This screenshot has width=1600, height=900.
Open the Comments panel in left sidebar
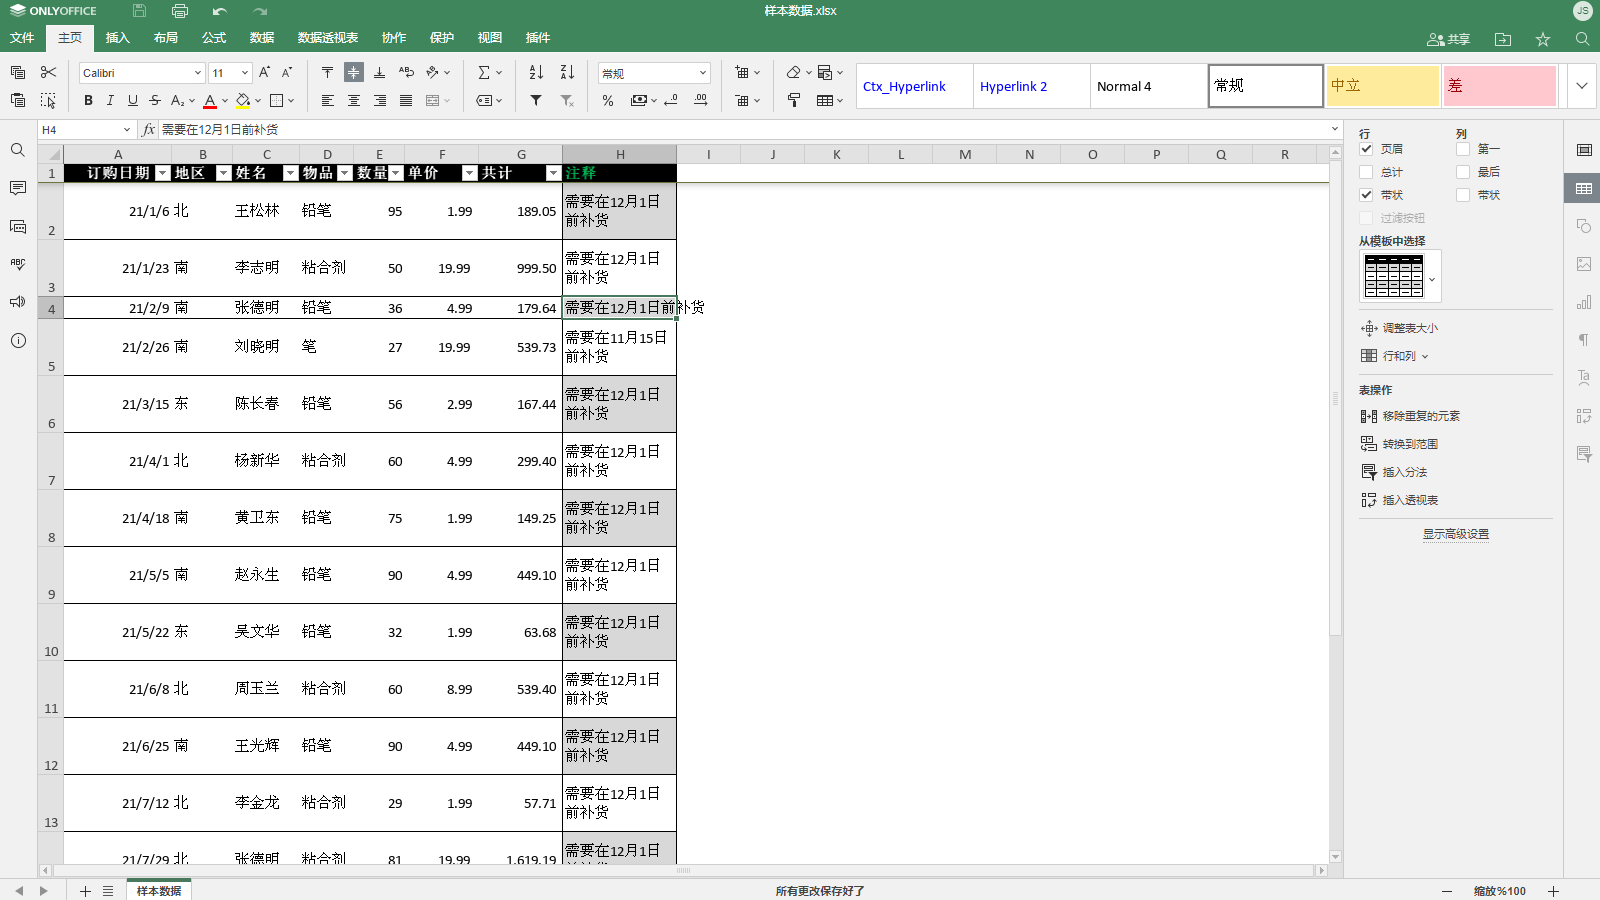[17, 188]
